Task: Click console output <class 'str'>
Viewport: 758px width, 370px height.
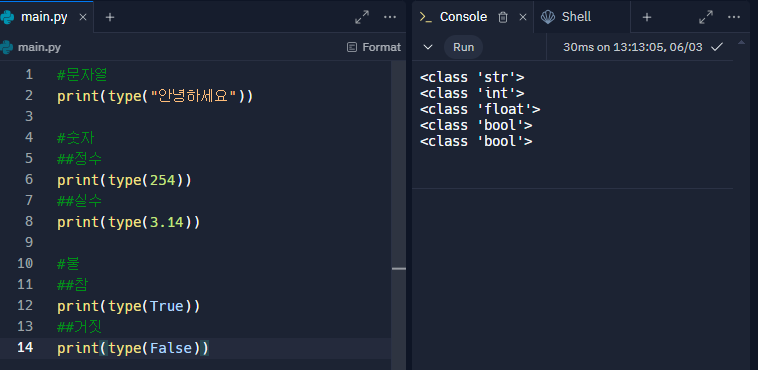Action: click(472, 77)
